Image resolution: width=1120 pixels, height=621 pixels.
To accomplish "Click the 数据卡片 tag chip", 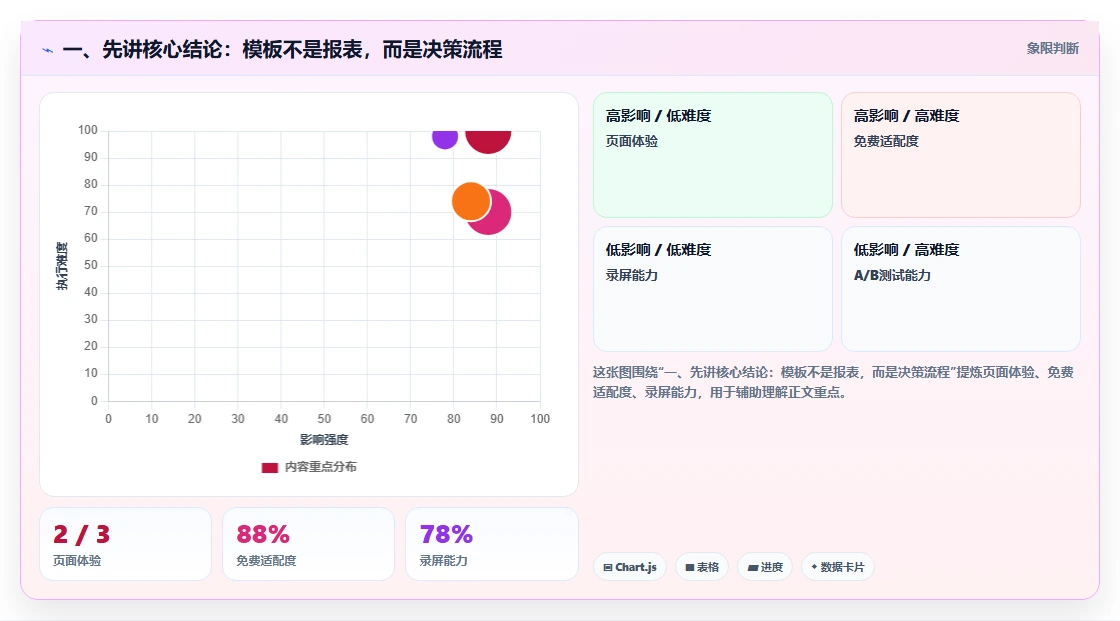I will point(838,567).
